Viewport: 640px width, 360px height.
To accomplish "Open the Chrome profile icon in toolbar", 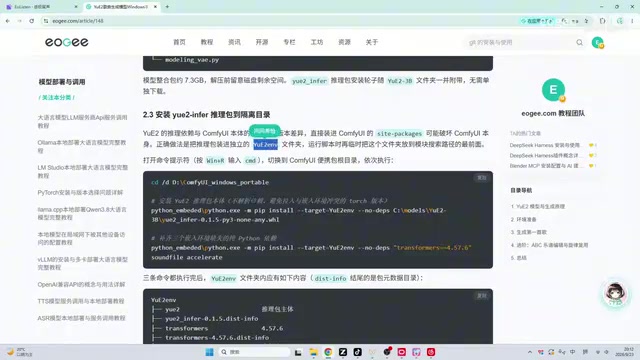I will pos(620,21).
